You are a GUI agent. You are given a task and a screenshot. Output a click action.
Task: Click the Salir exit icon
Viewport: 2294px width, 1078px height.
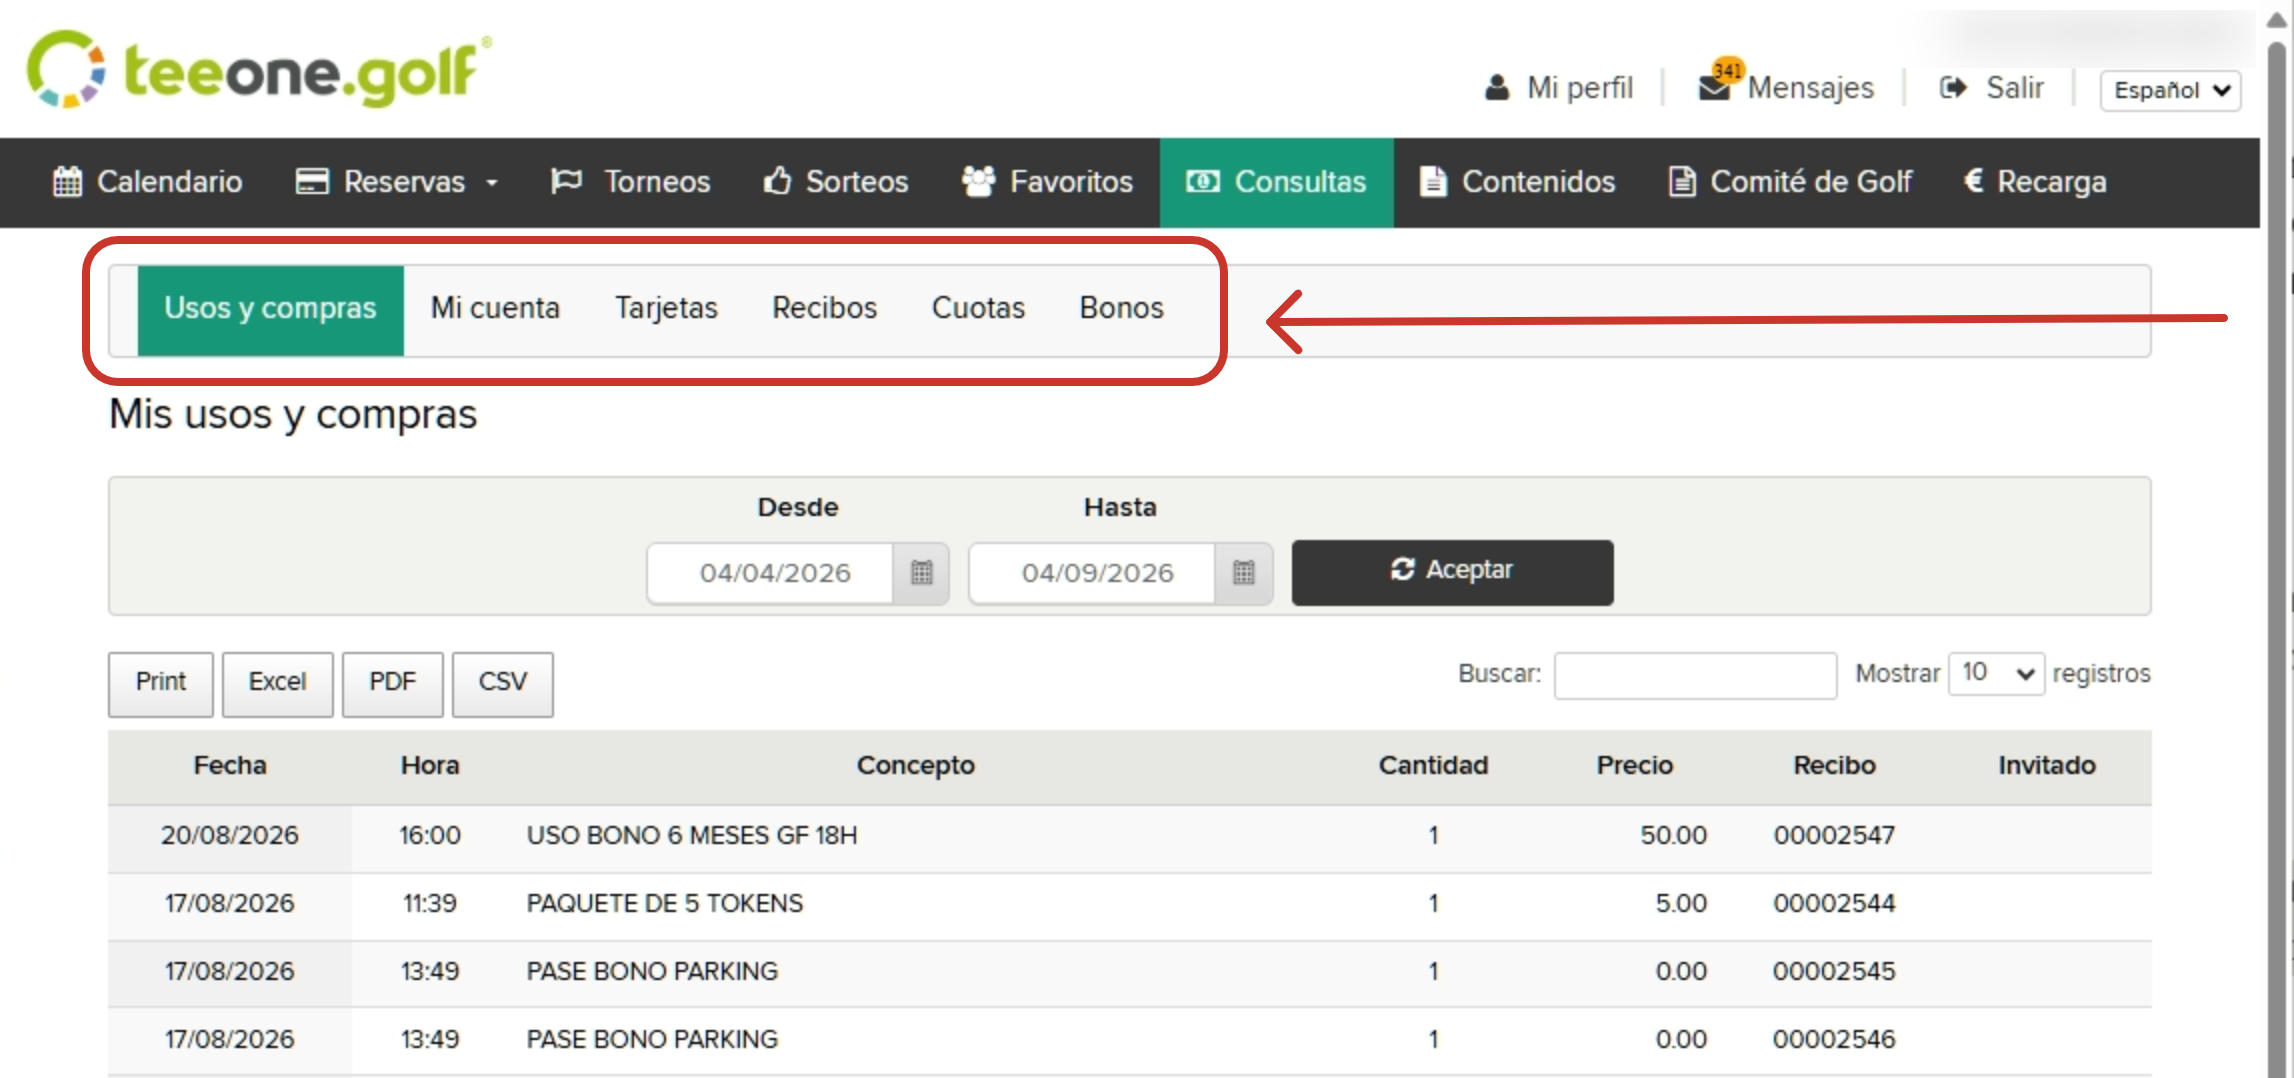pos(1953,88)
